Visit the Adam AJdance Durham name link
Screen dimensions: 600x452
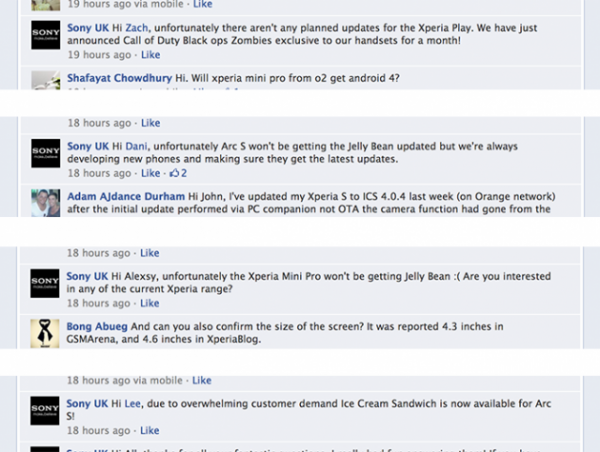[130, 196]
